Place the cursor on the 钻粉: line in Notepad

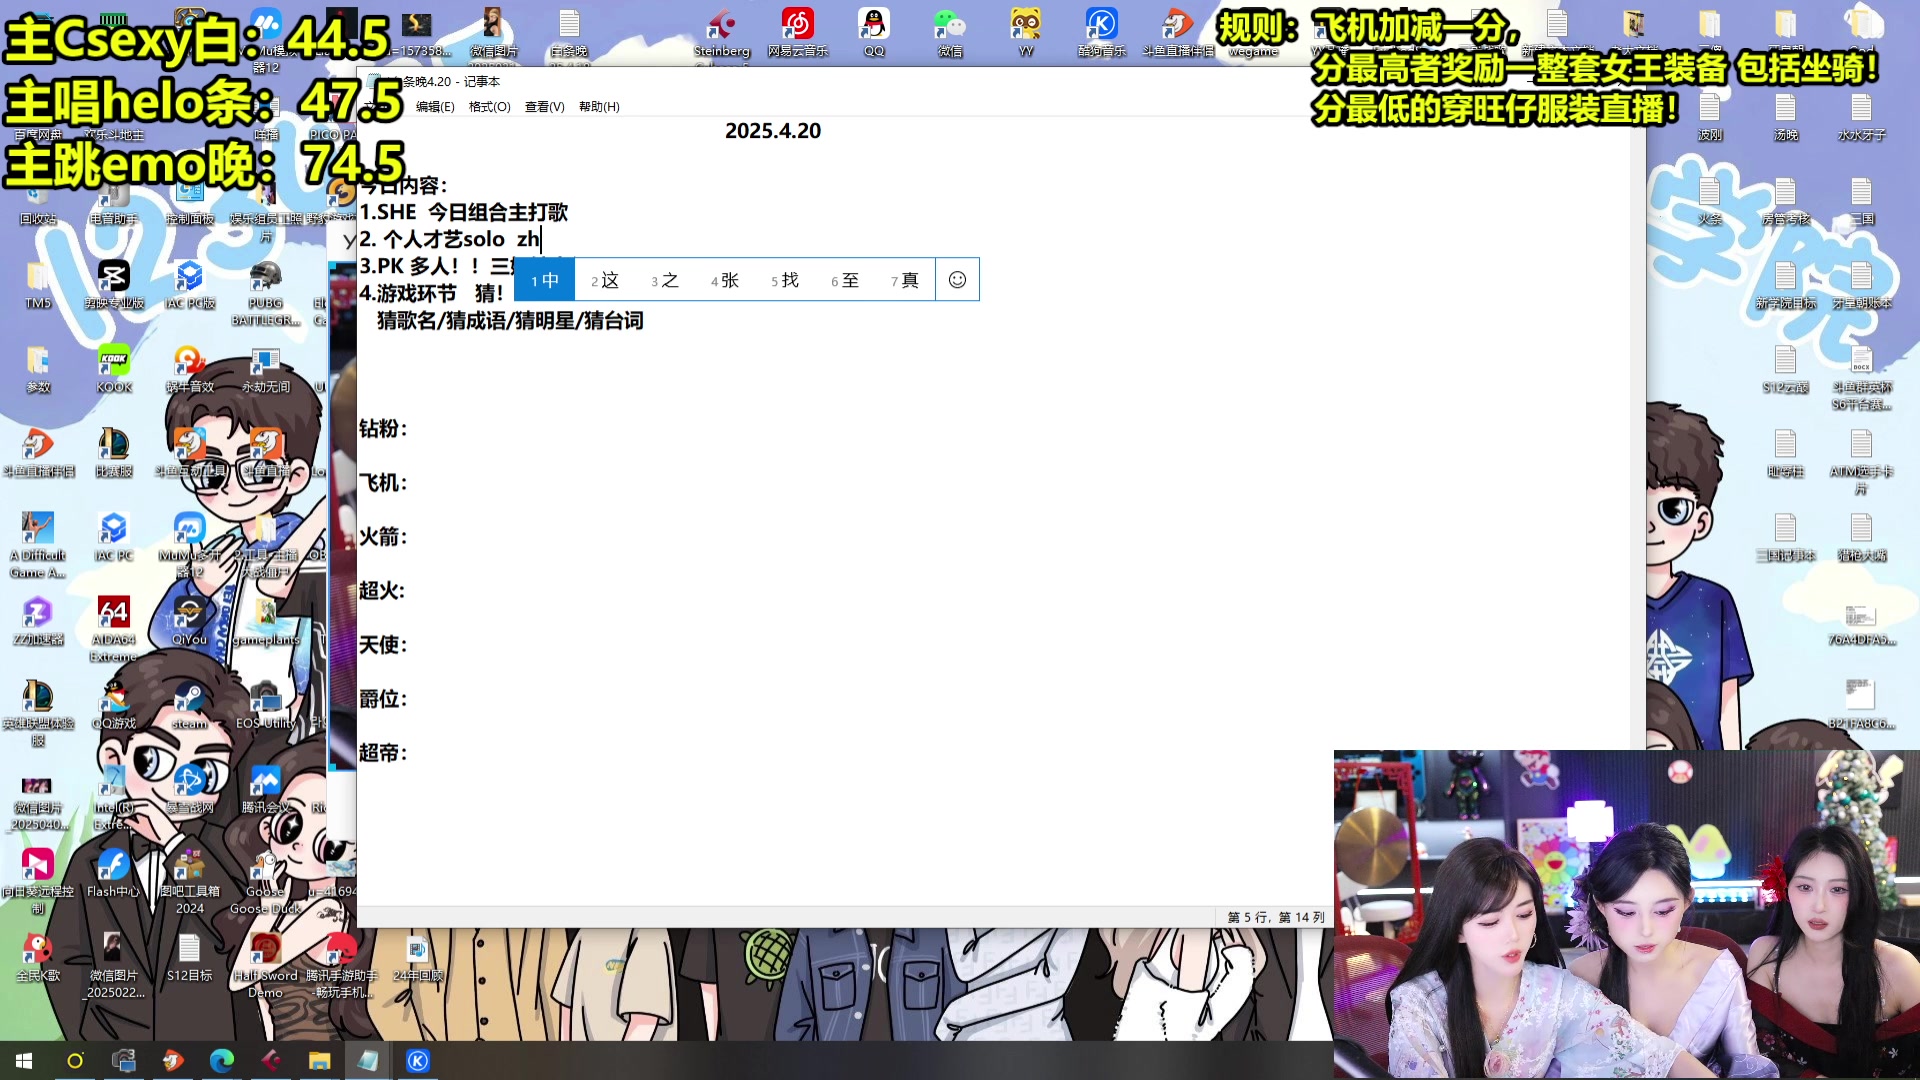pos(384,429)
